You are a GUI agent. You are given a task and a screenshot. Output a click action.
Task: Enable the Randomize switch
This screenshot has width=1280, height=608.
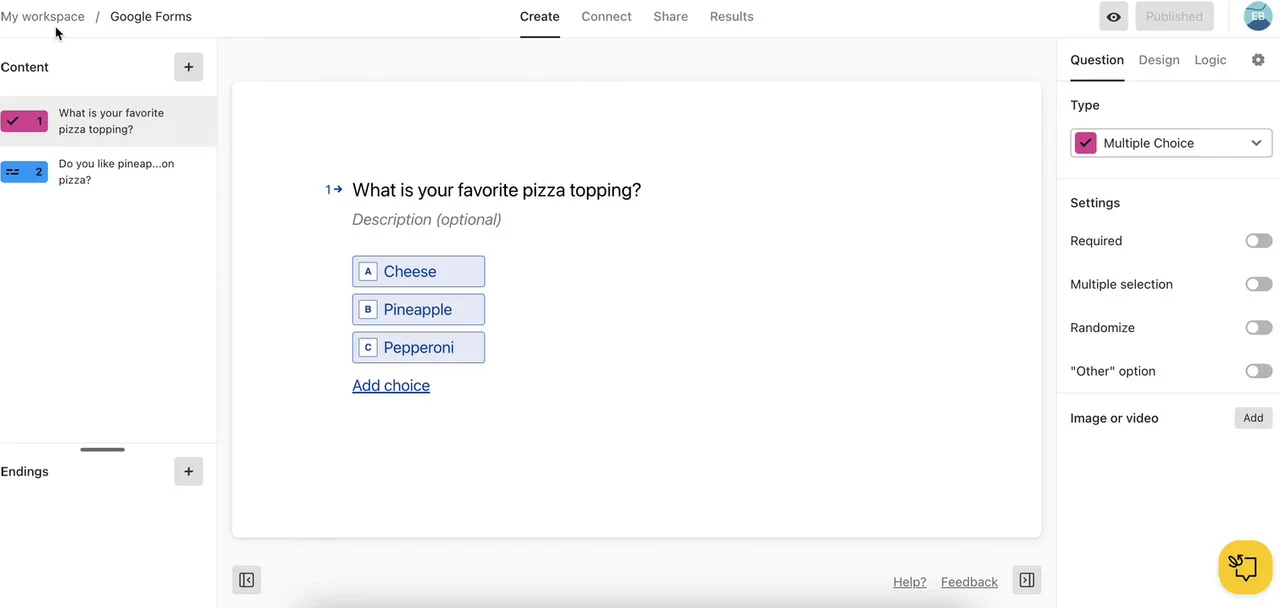1258,328
